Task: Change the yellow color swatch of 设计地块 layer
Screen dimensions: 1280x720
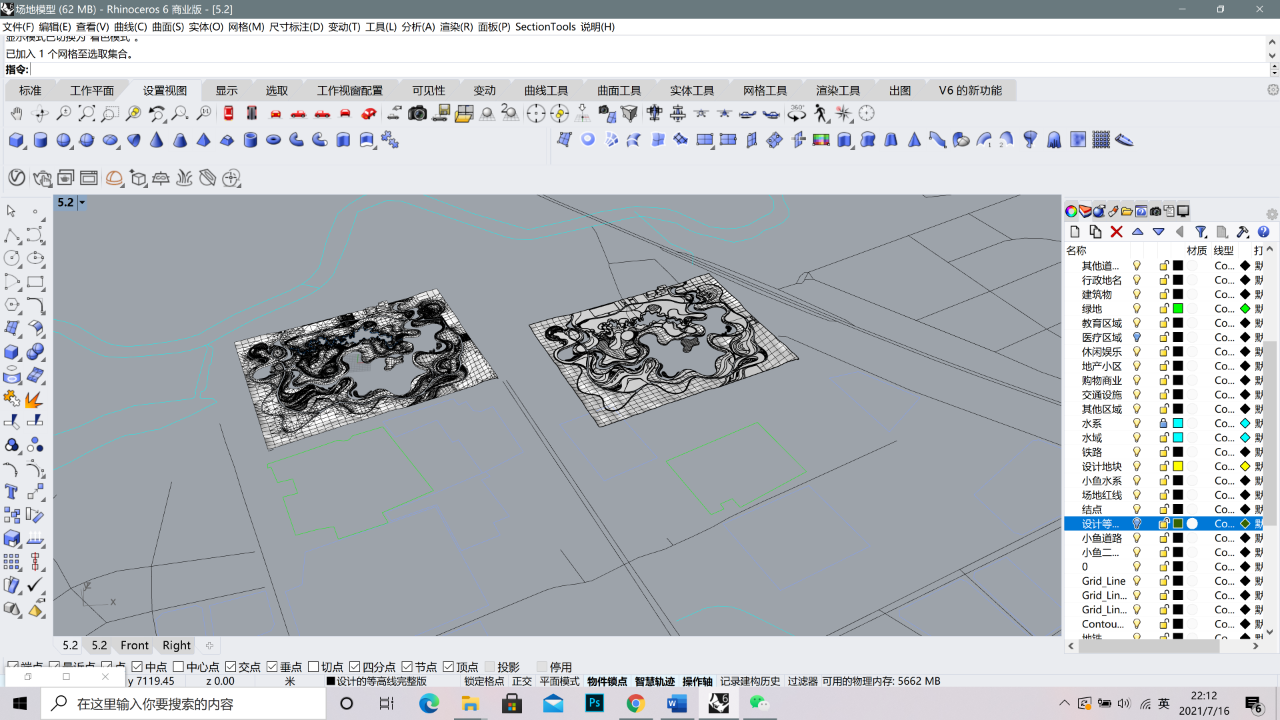Action: [1178, 466]
